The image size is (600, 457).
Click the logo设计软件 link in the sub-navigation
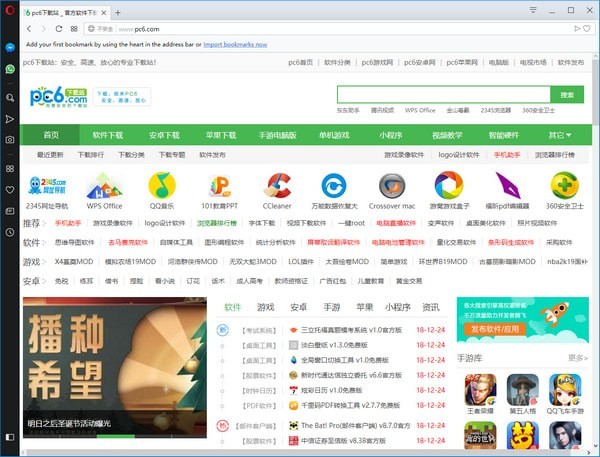pyautogui.click(x=459, y=155)
